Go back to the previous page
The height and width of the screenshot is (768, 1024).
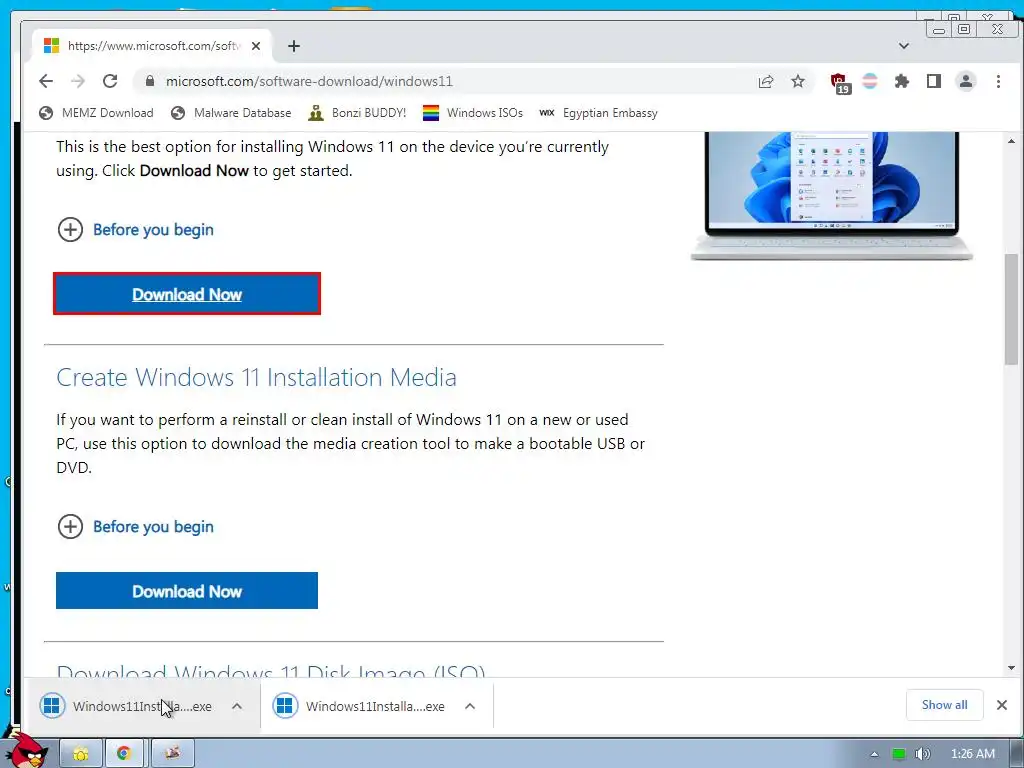pyautogui.click(x=46, y=81)
